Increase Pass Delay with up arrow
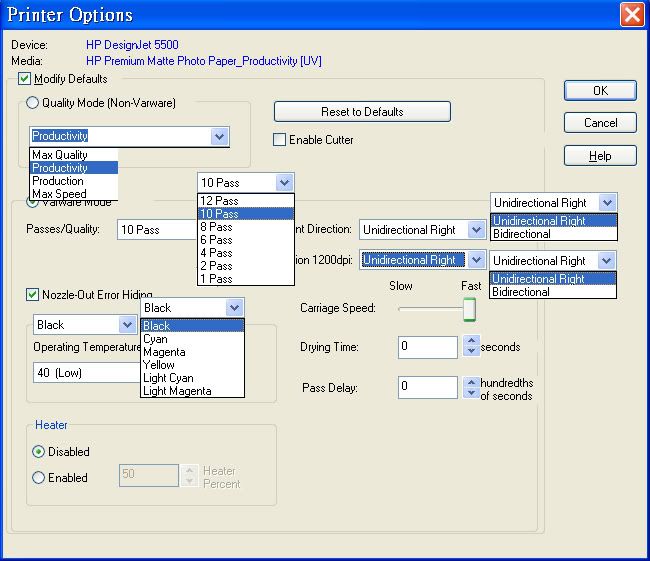Image resolution: width=650 pixels, height=561 pixels. (471, 381)
